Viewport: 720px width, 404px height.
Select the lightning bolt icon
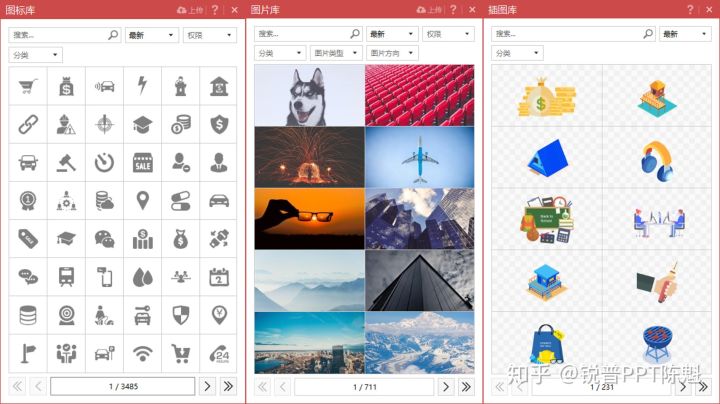coord(143,86)
